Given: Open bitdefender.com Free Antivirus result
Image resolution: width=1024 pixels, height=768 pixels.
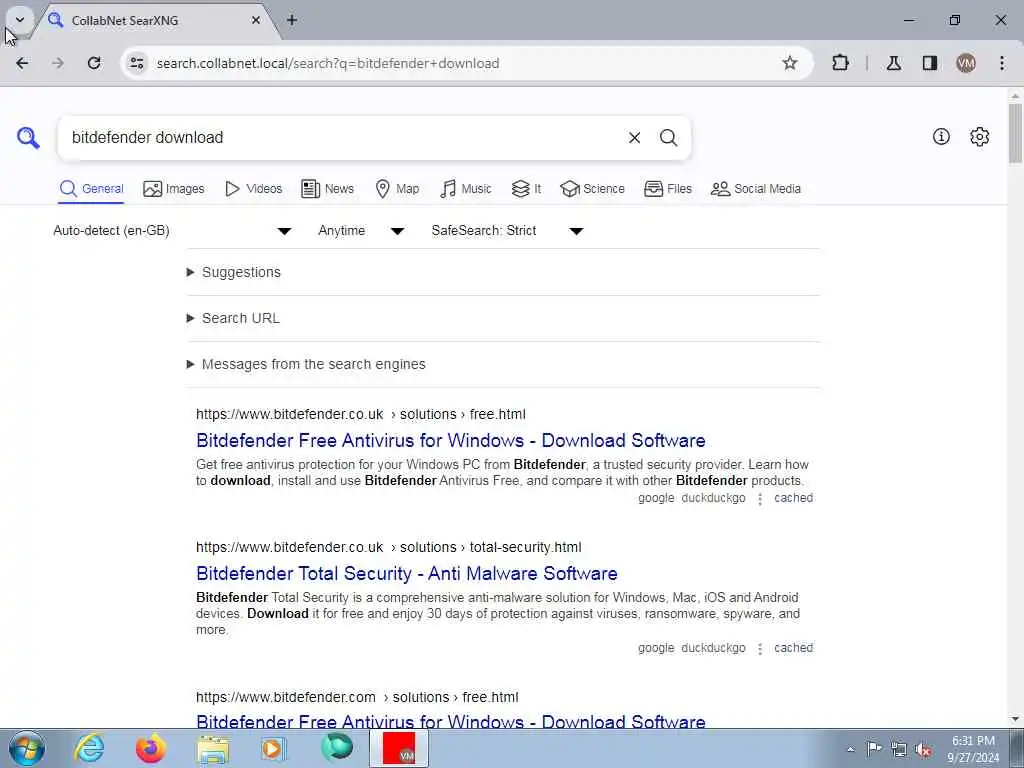Looking at the screenshot, I should pos(451,722).
